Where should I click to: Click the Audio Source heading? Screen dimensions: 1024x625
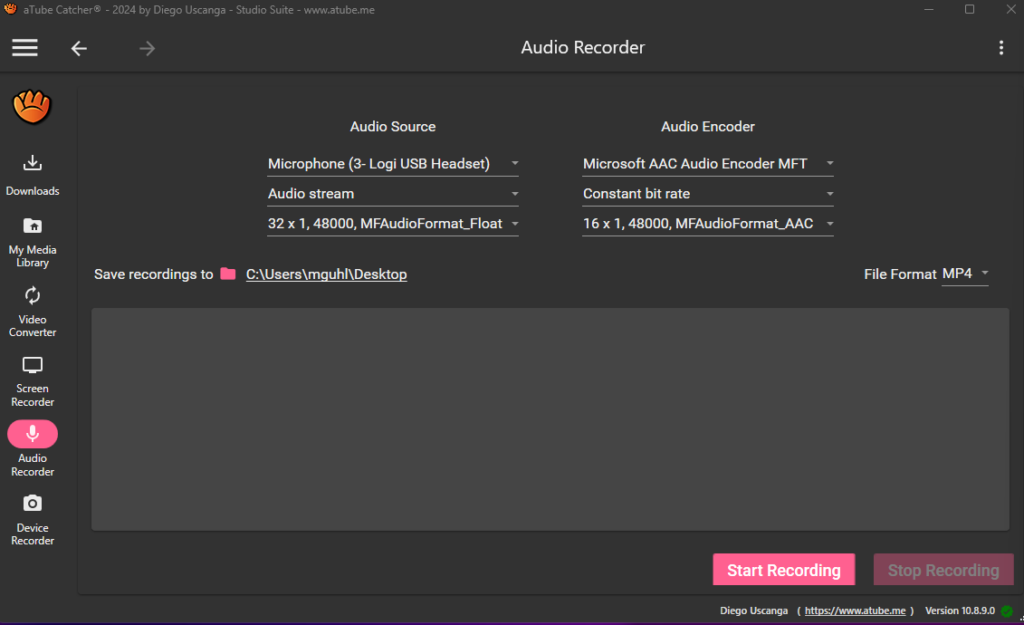coord(392,127)
